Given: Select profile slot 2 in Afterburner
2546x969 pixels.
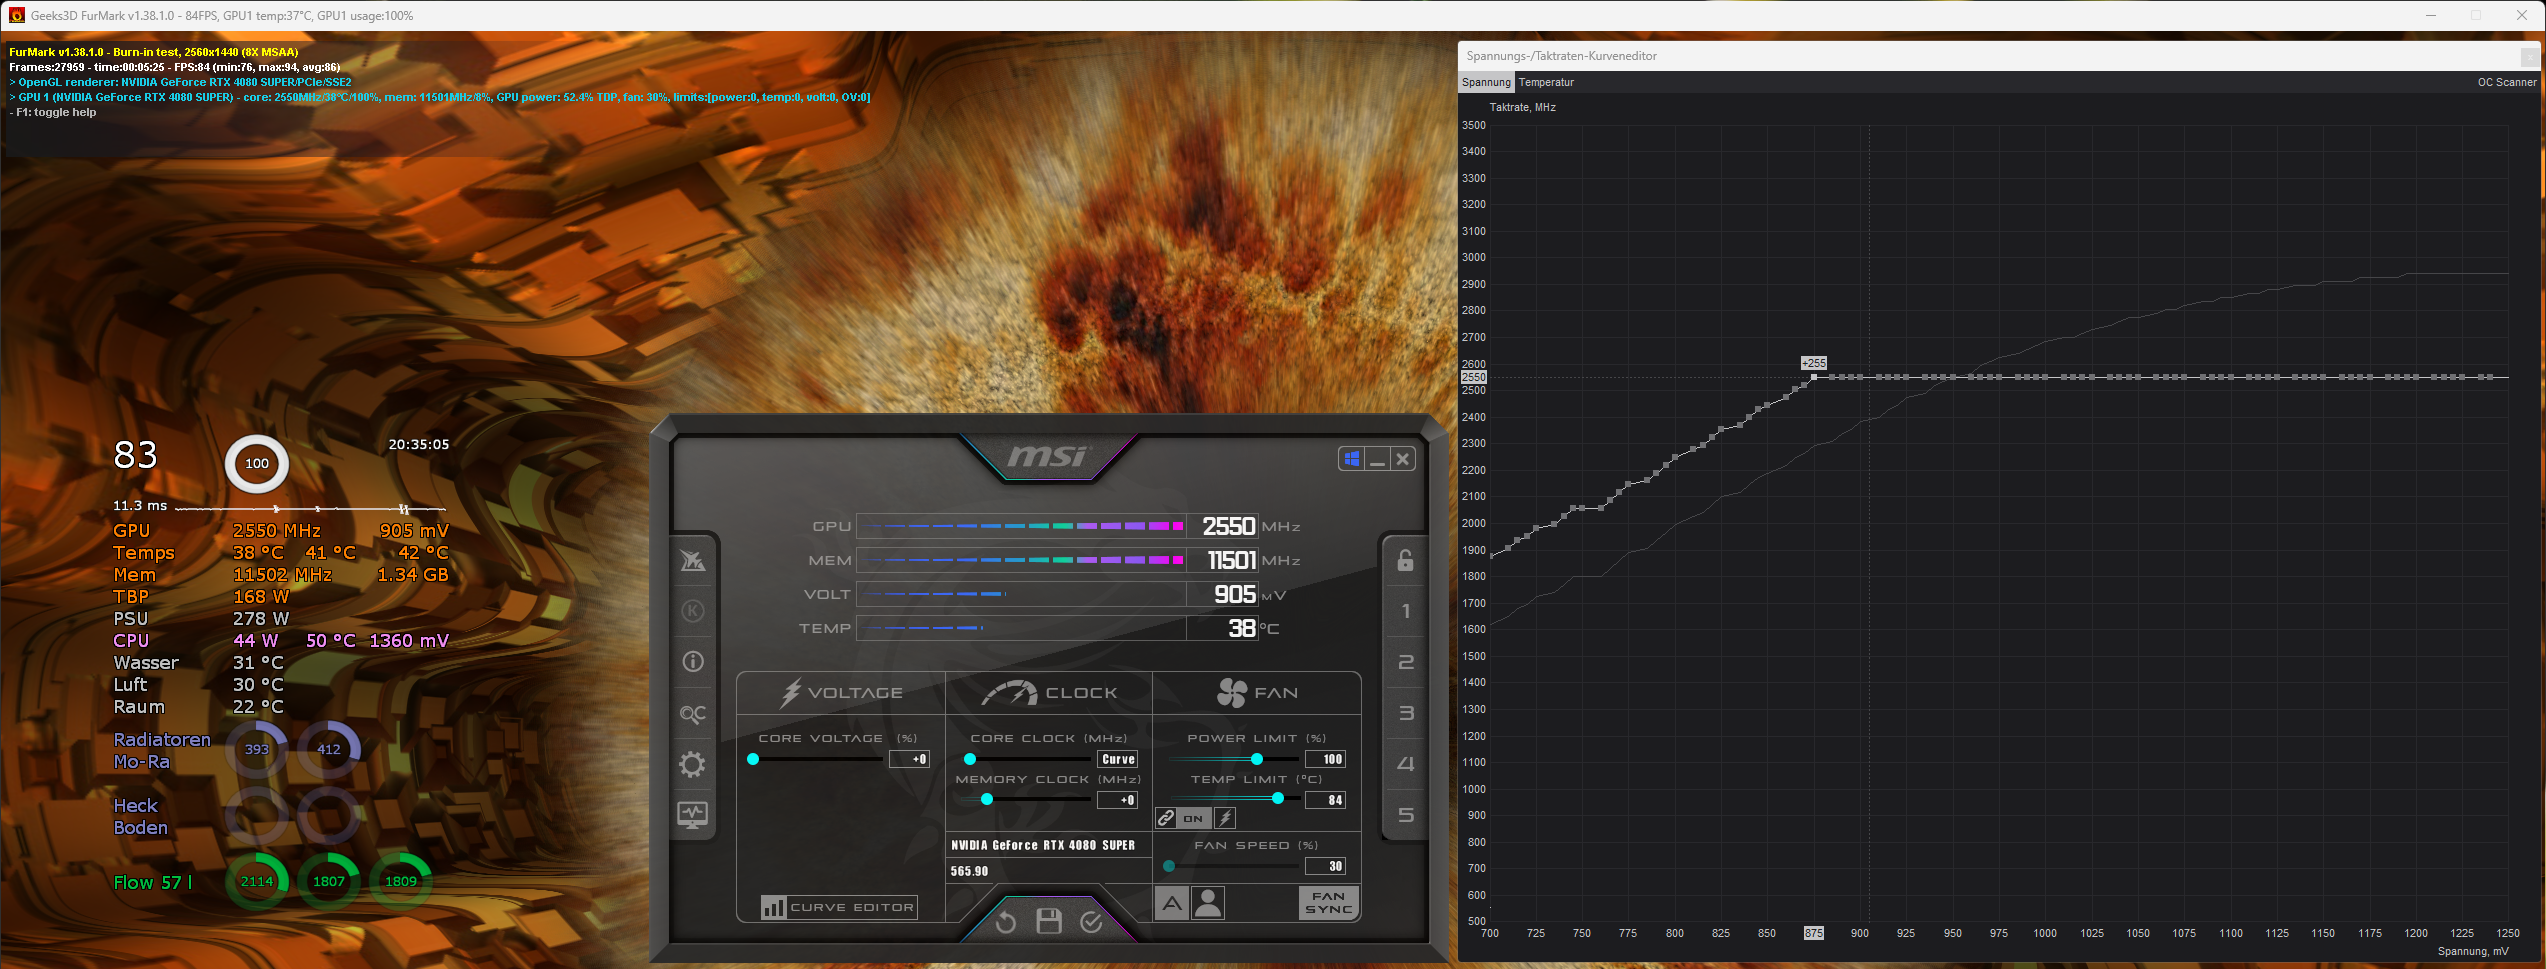Looking at the screenshot, I should (x=1405, y=662).
